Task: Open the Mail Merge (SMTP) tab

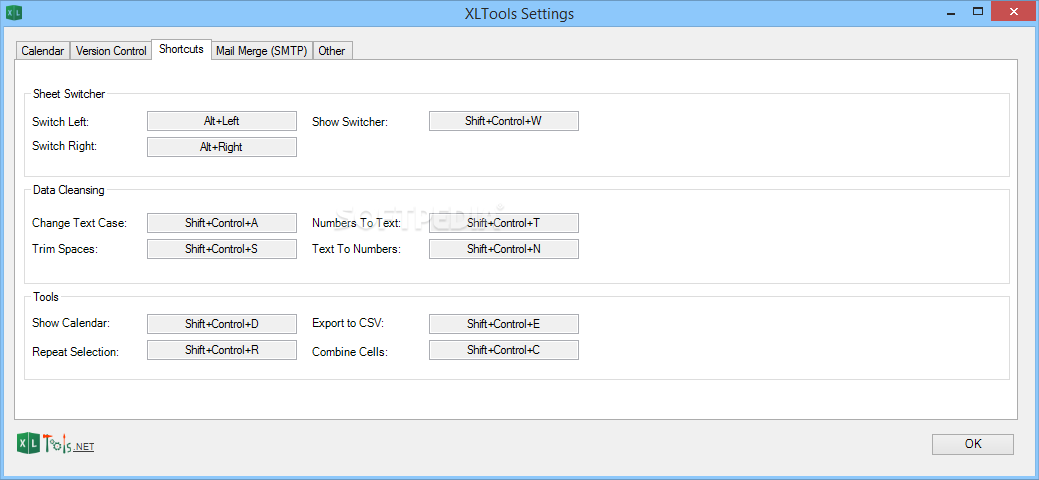Action: coord(262,50)
